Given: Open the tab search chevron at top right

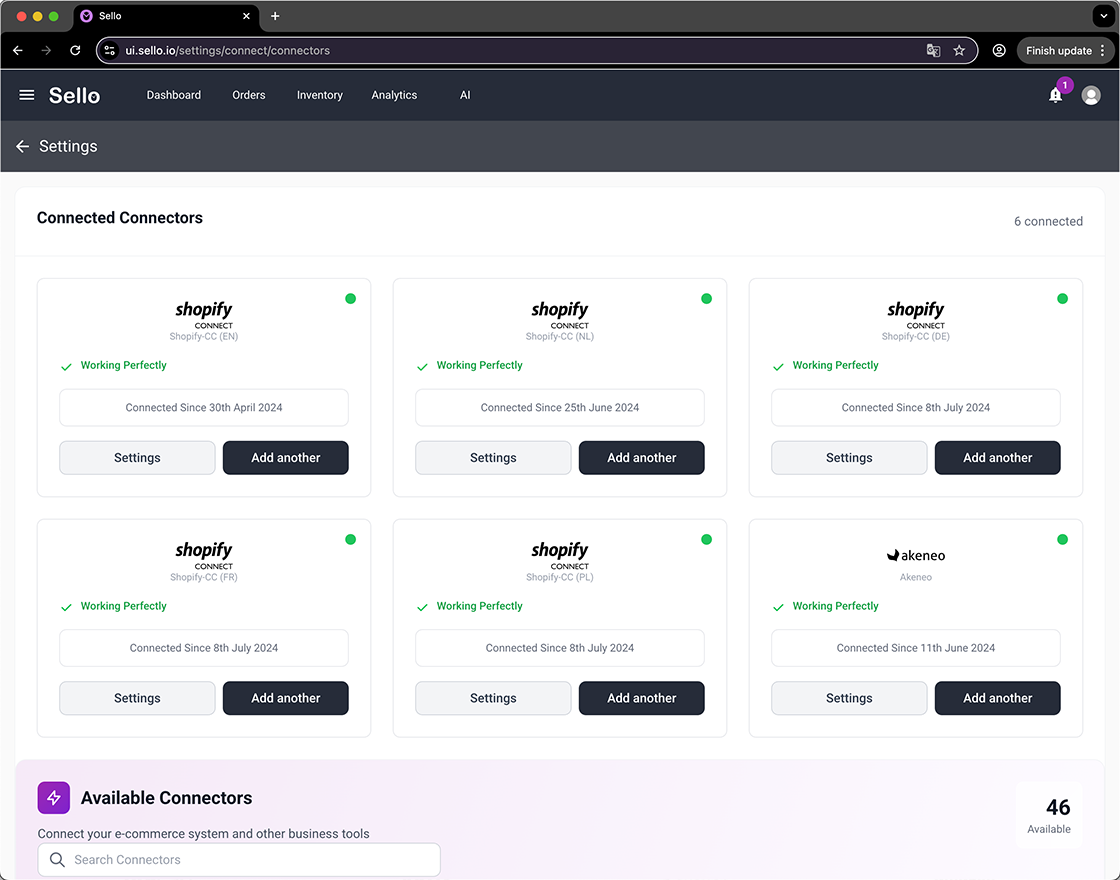Looking at the screenshot, I should (1104, 16).
